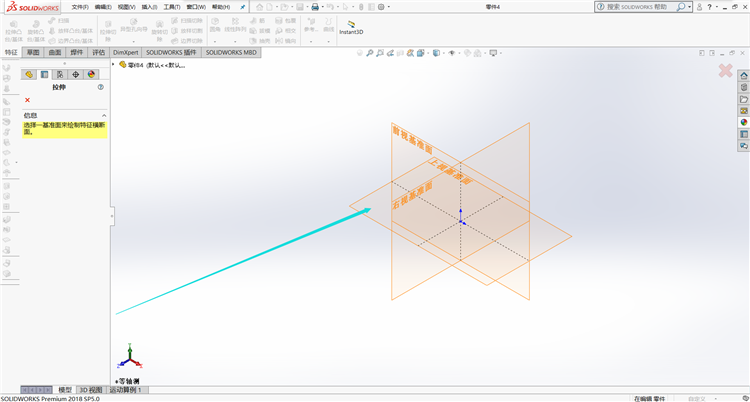Open the 文件(F) menu

(80, 7)
